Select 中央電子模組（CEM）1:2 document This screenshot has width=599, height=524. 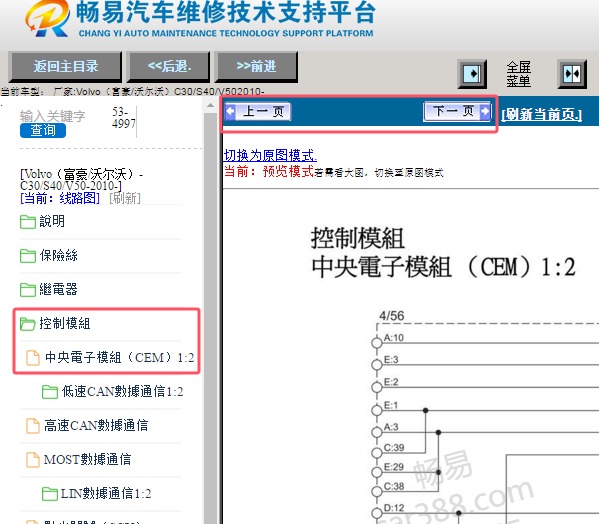point(119,357)
